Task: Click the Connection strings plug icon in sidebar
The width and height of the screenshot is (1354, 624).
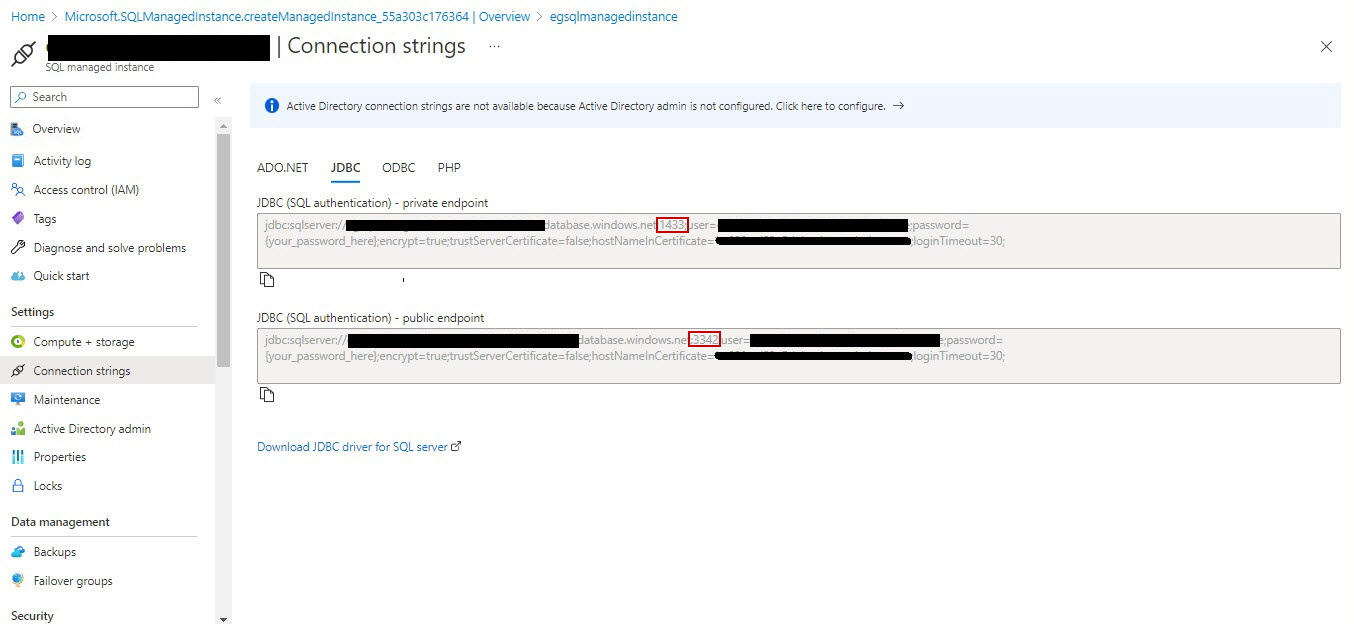Action: coord(17,371)
